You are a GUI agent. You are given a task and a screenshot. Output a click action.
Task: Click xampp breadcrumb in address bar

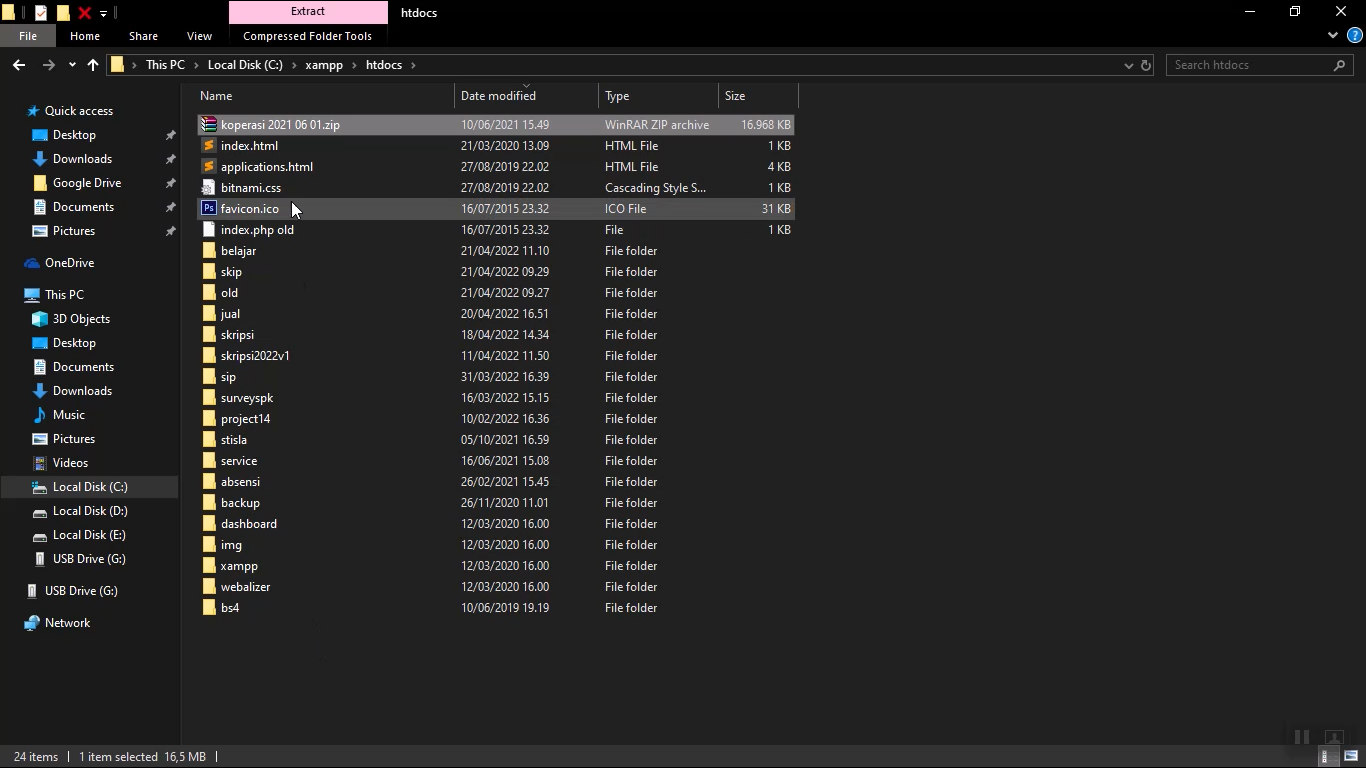coord(324,65)
